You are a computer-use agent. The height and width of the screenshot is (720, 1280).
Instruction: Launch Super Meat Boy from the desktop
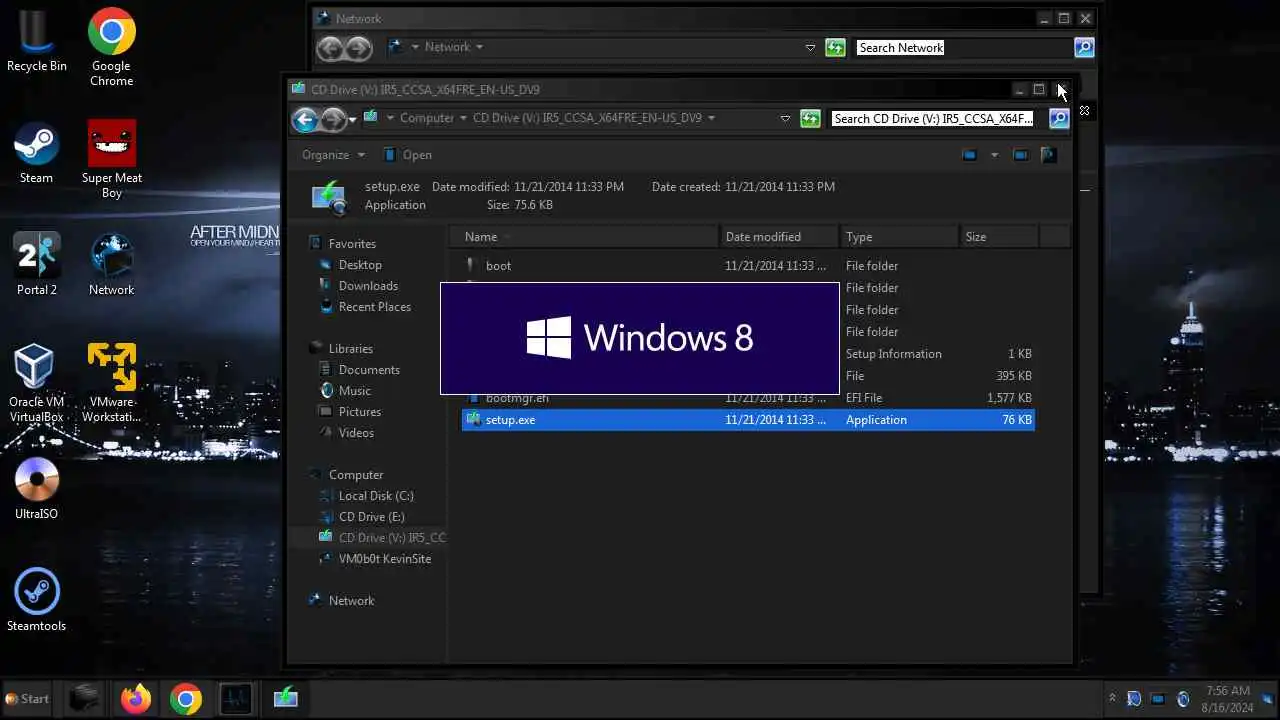pyautogui.click(x=111, y=160)
